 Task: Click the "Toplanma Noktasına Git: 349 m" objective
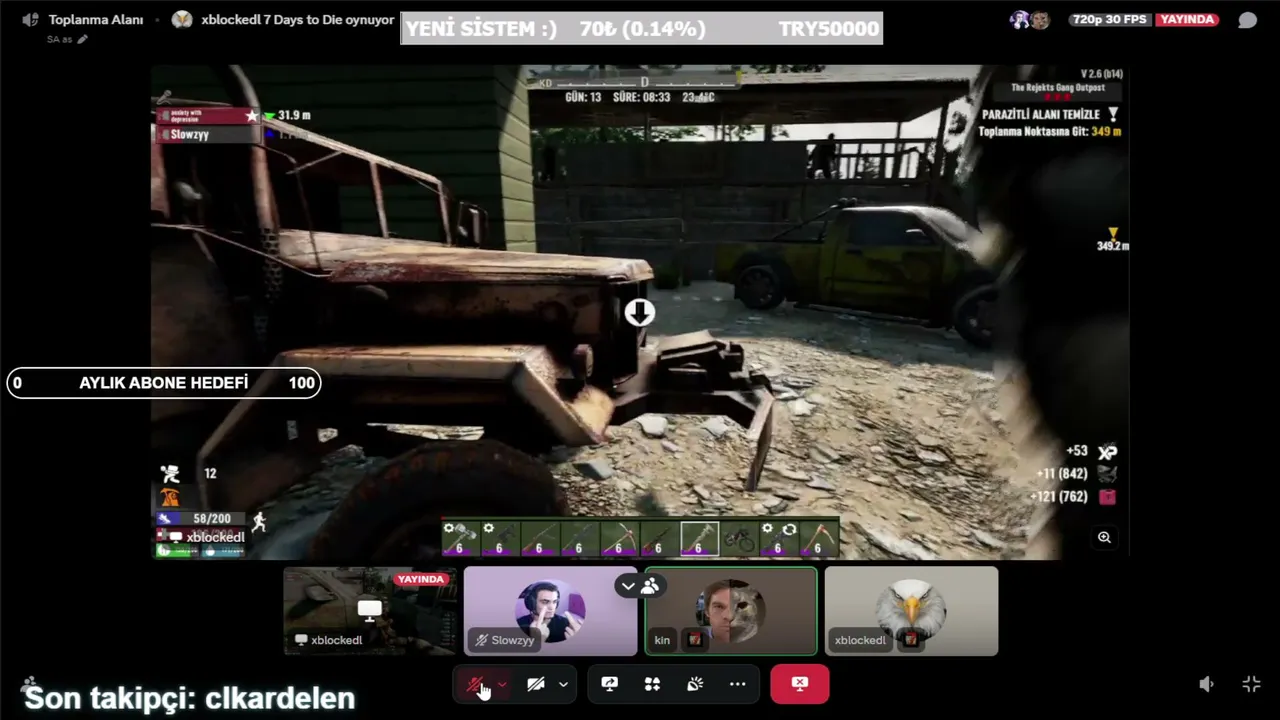click(1049, 131)
